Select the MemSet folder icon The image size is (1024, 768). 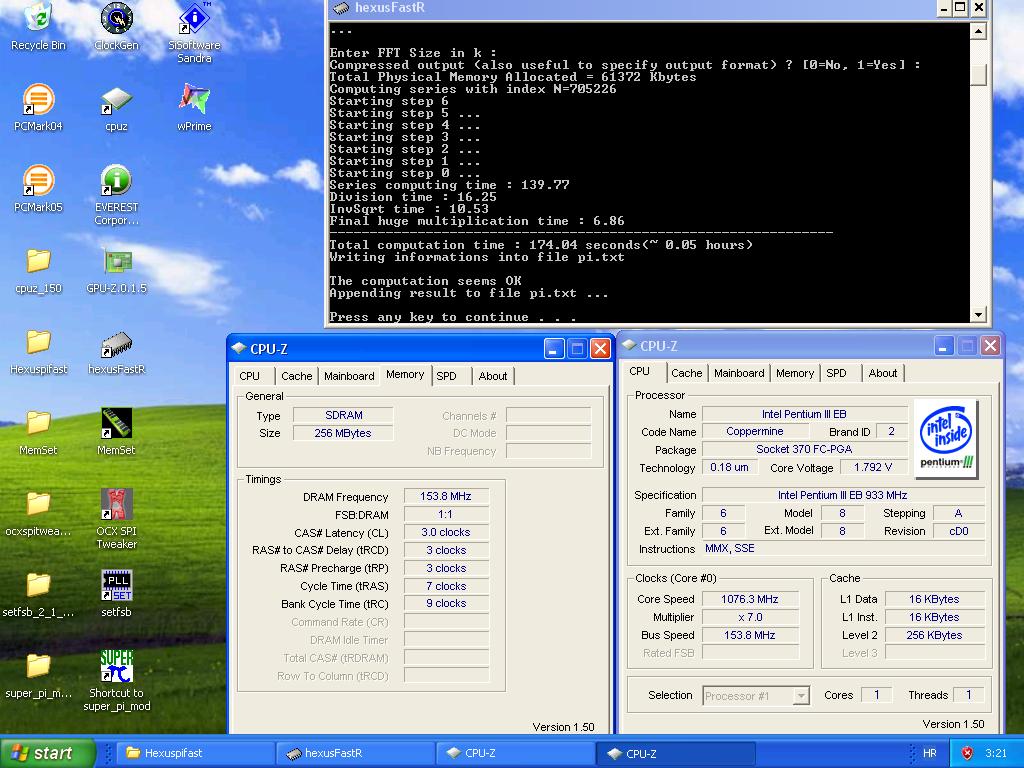(x=39, y=423)
